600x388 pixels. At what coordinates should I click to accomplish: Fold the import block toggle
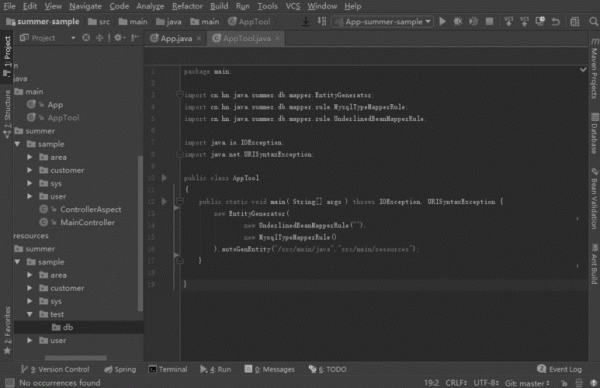point(179,95)
